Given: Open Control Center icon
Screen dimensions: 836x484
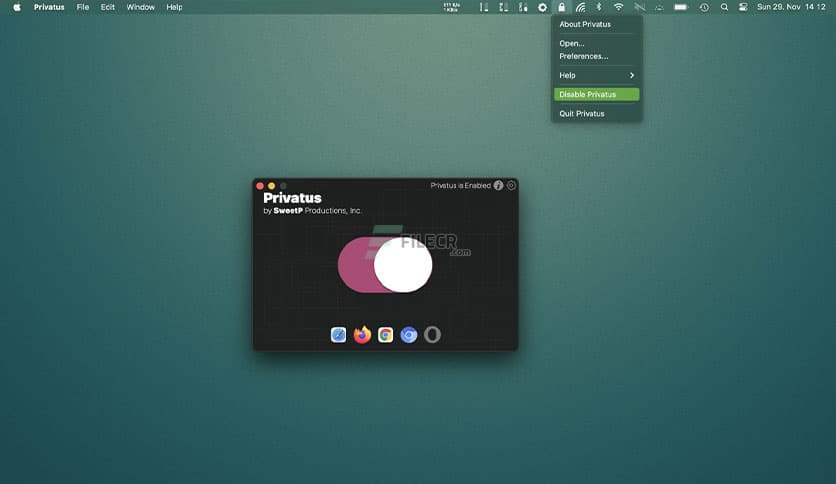Looking at the screenshot, I should [743, 7].
